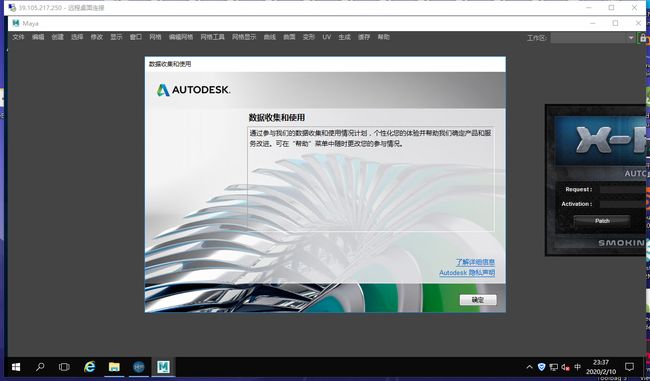This screenshot has height=381, width=650.
Task: Open the 缓存 menu
Action: click(364, 37)
